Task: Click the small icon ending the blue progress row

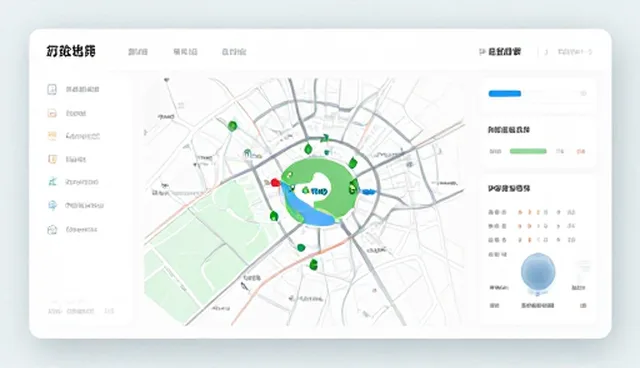Action: (584, 93)
